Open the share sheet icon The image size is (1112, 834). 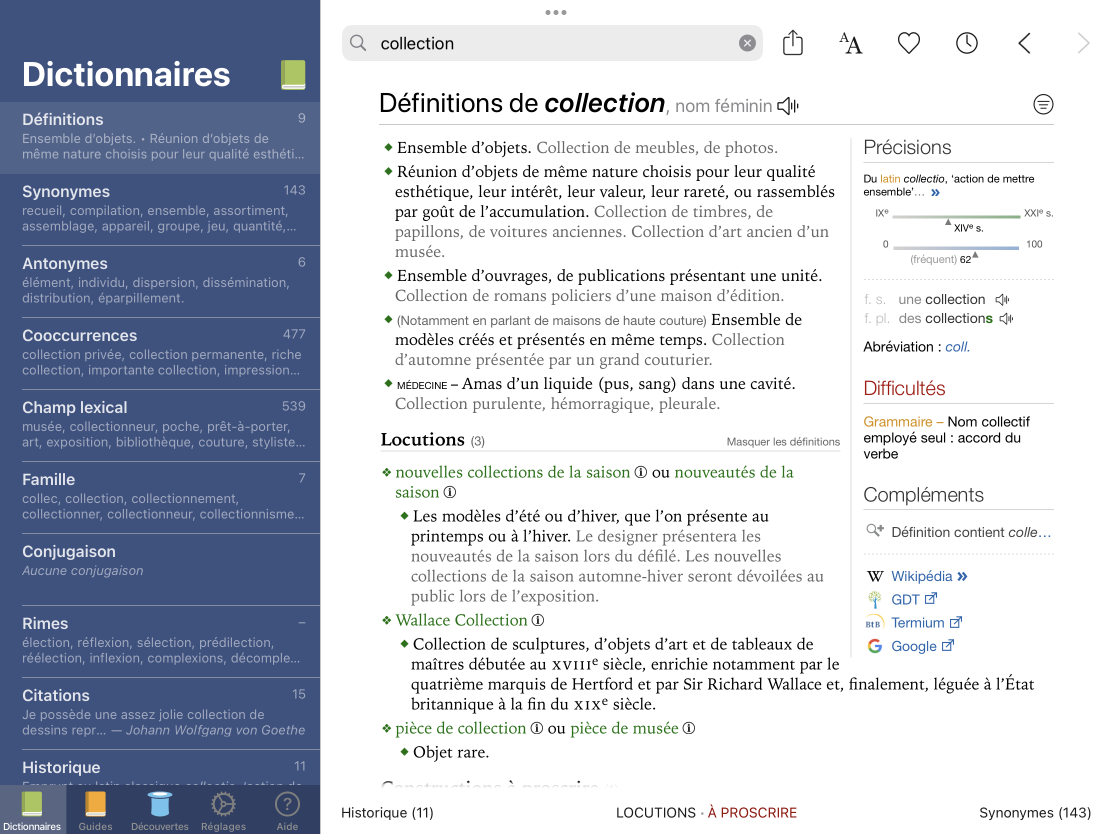coord(793,43)
